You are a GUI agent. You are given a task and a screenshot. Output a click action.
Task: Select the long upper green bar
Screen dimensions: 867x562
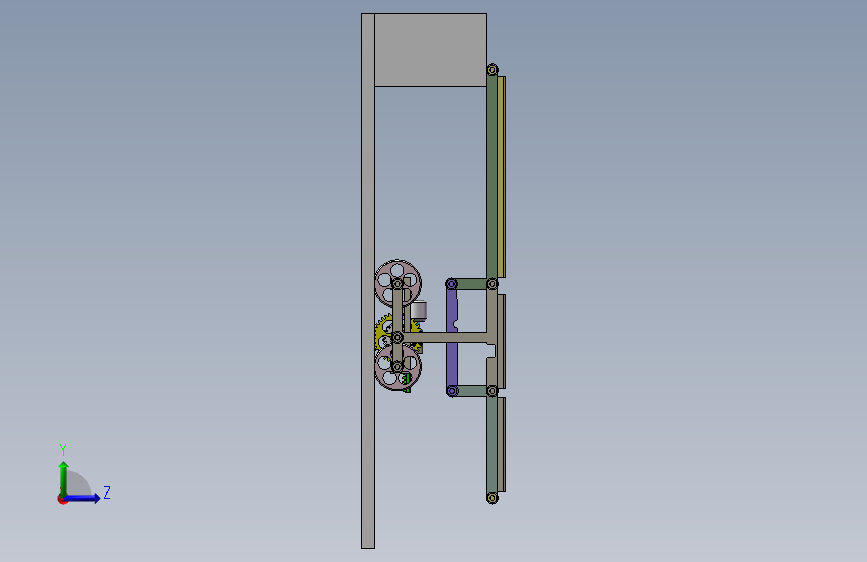pos(492,177)
